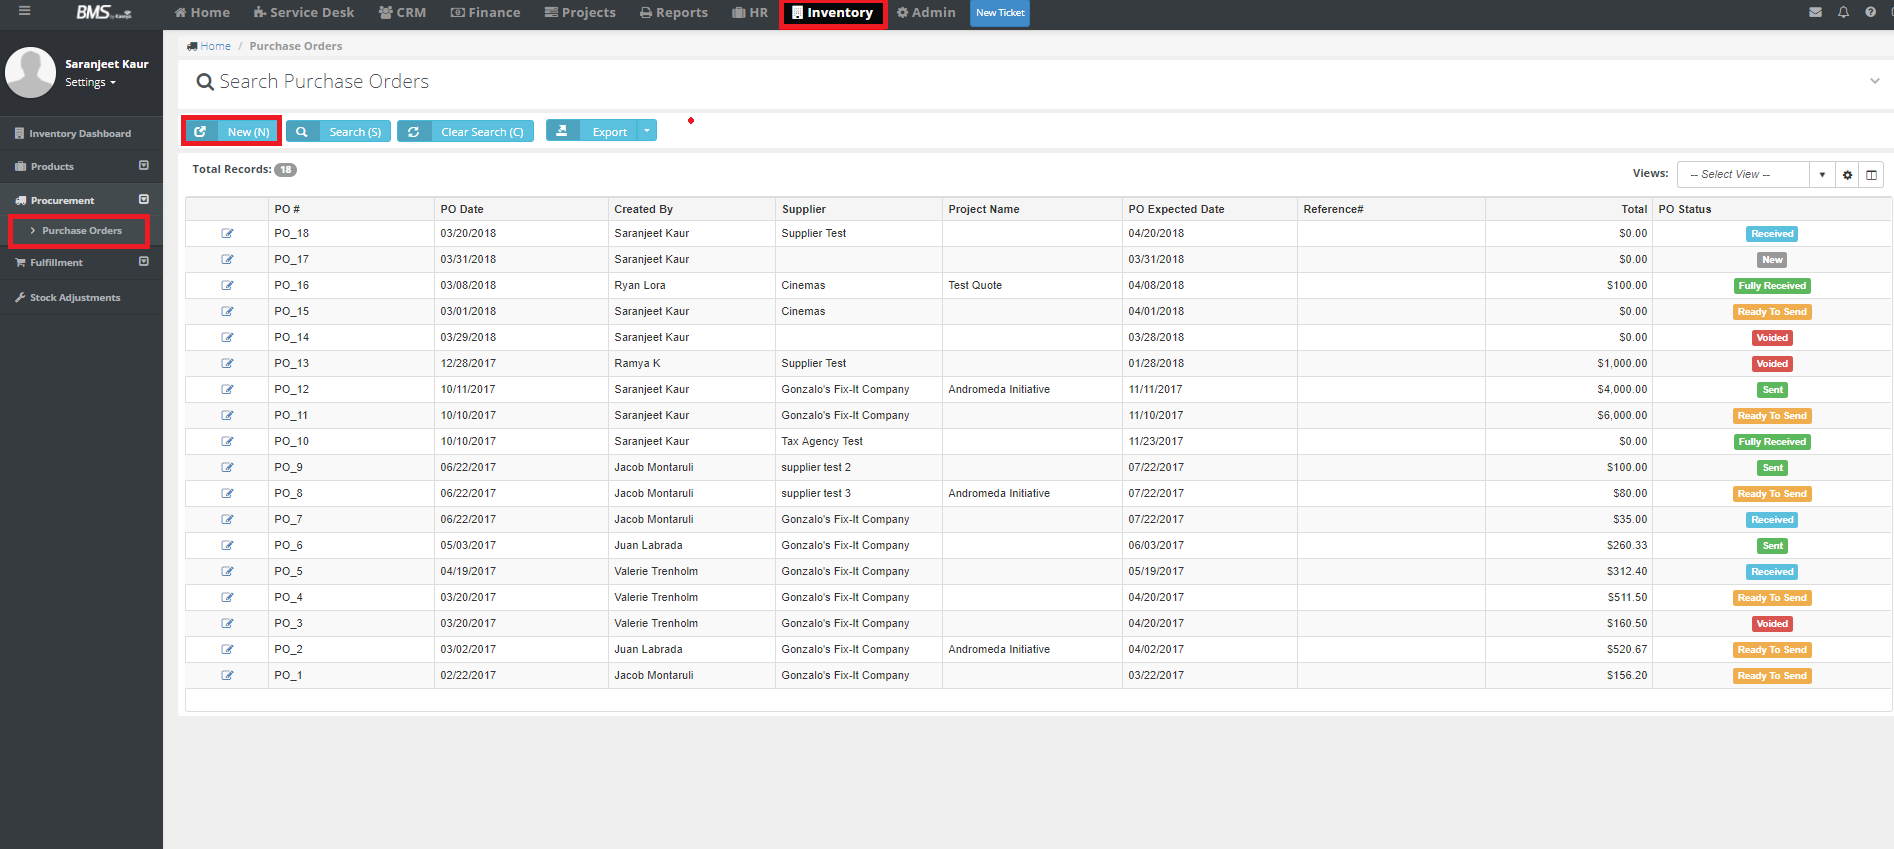Screen dimensions: 1894x849
Task: Click the BMS logo
Action: coord(103,12)
